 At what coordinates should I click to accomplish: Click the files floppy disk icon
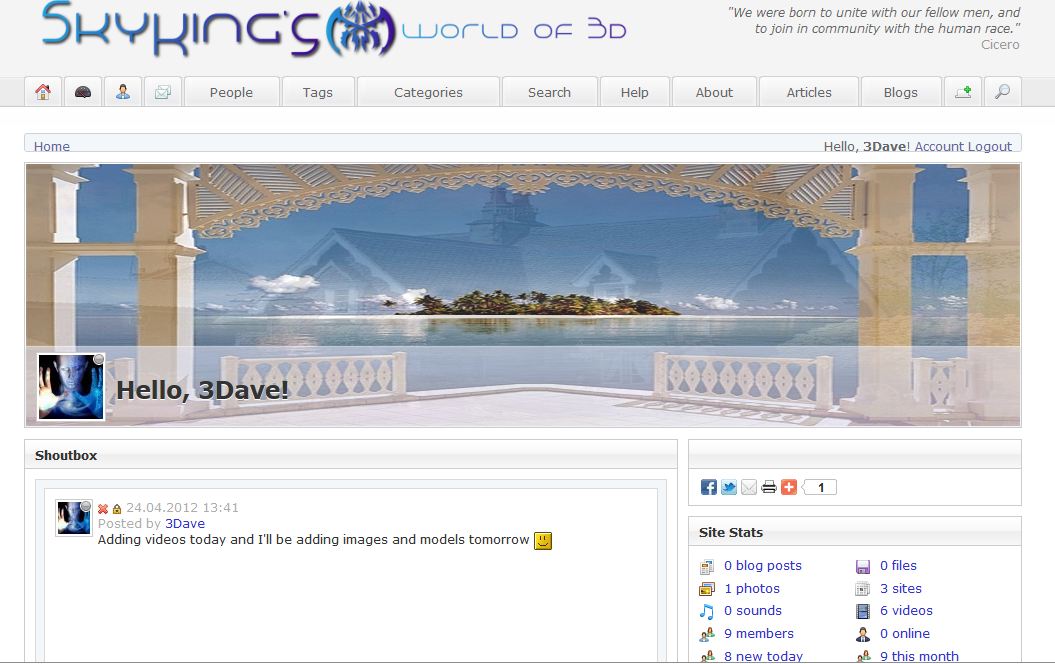863,566
